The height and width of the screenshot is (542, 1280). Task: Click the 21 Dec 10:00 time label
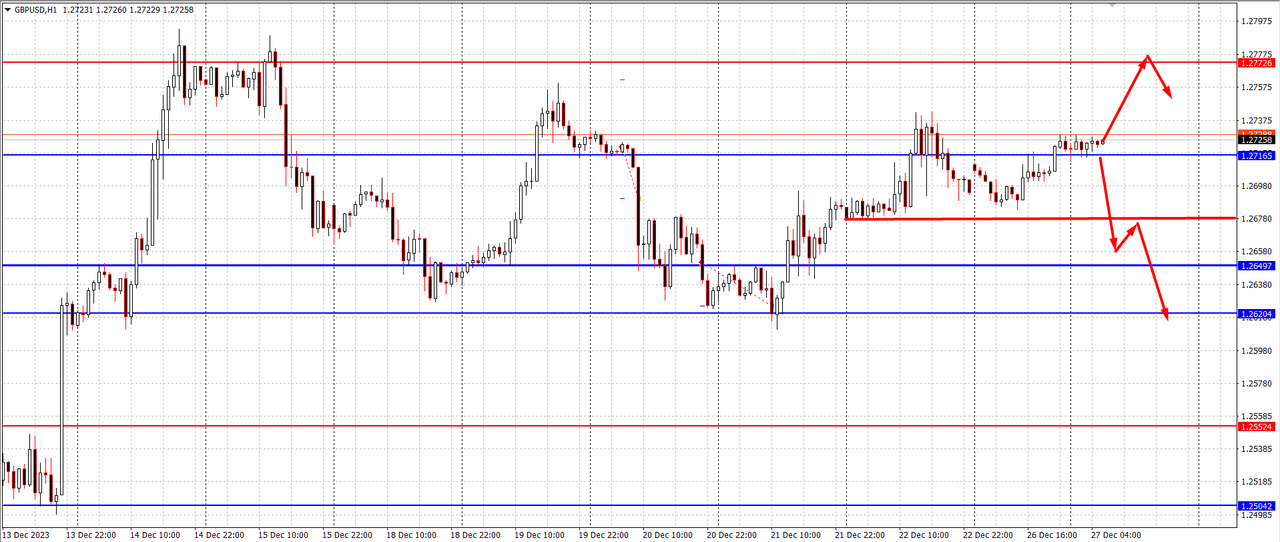coord(795,535)
